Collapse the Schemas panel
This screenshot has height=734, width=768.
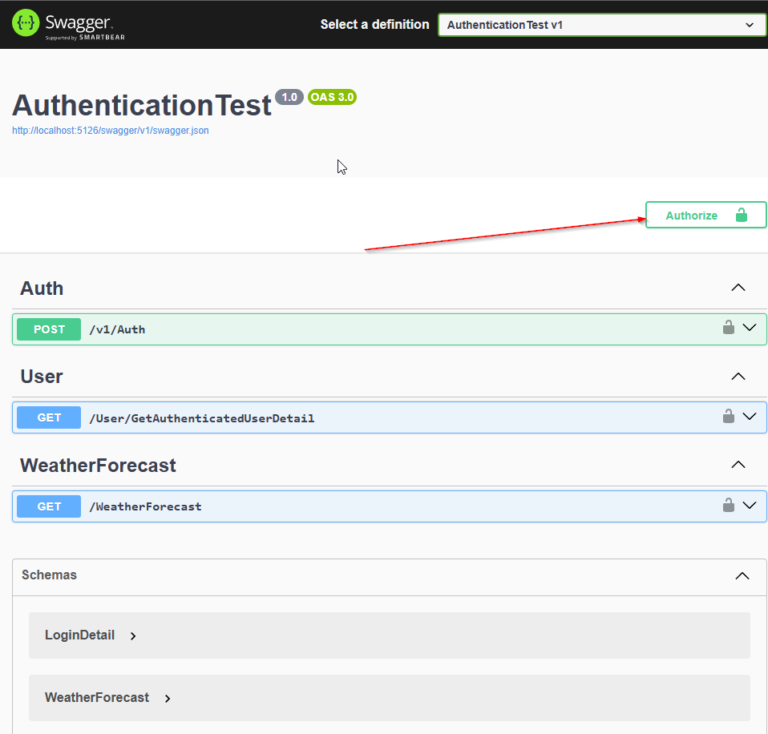pos(742,575)
